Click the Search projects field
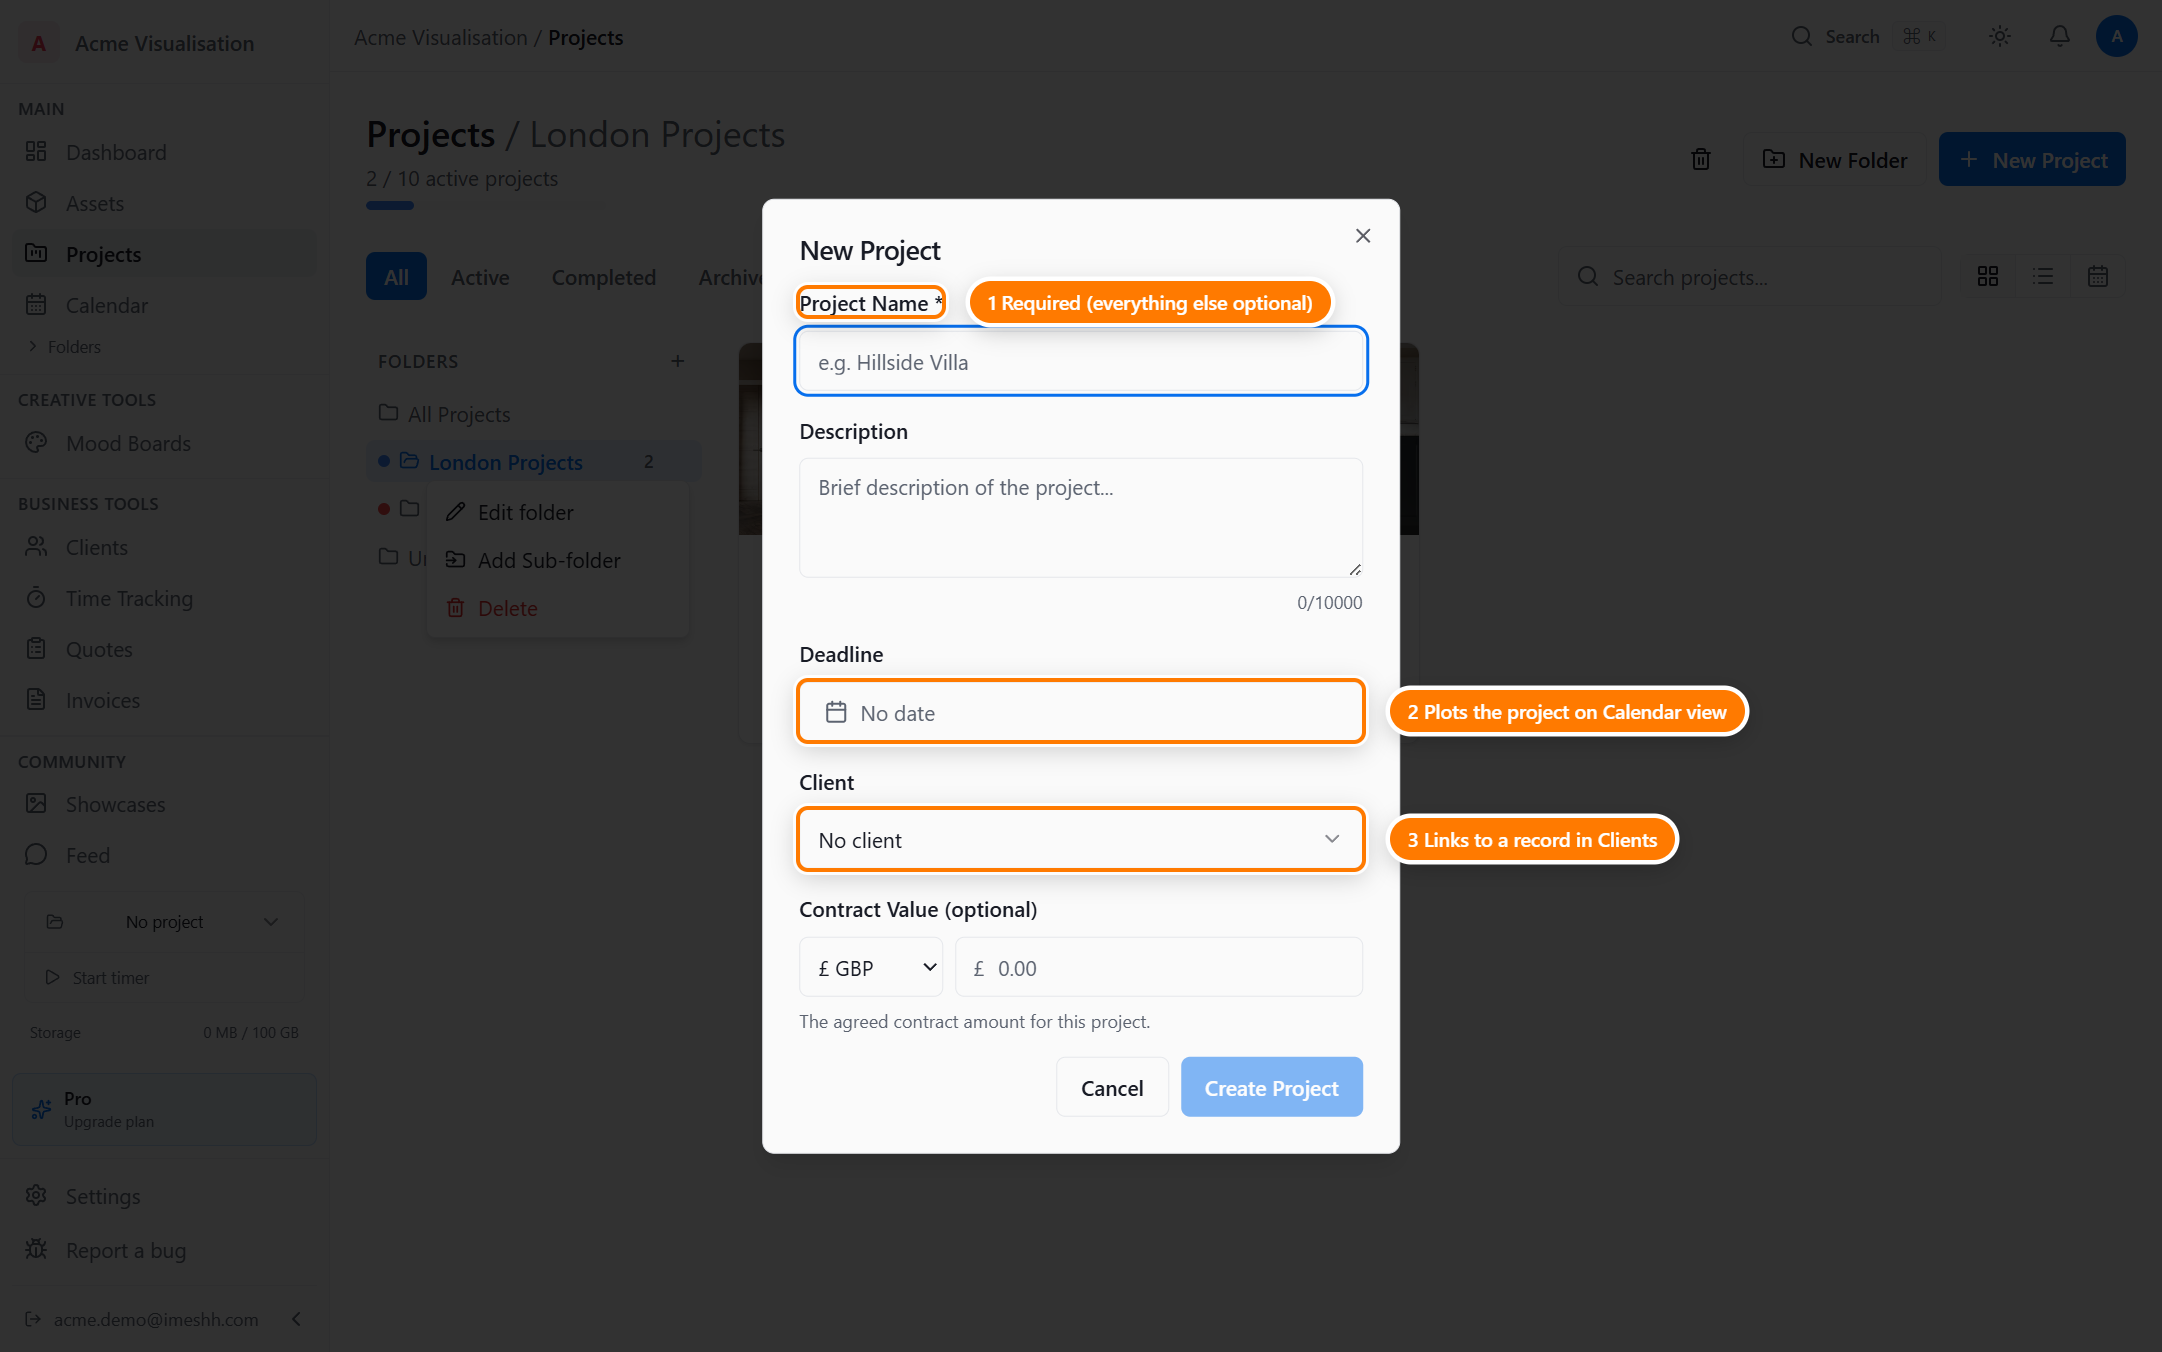This screenshot has height=1352, width=2162. (1750, 277)
